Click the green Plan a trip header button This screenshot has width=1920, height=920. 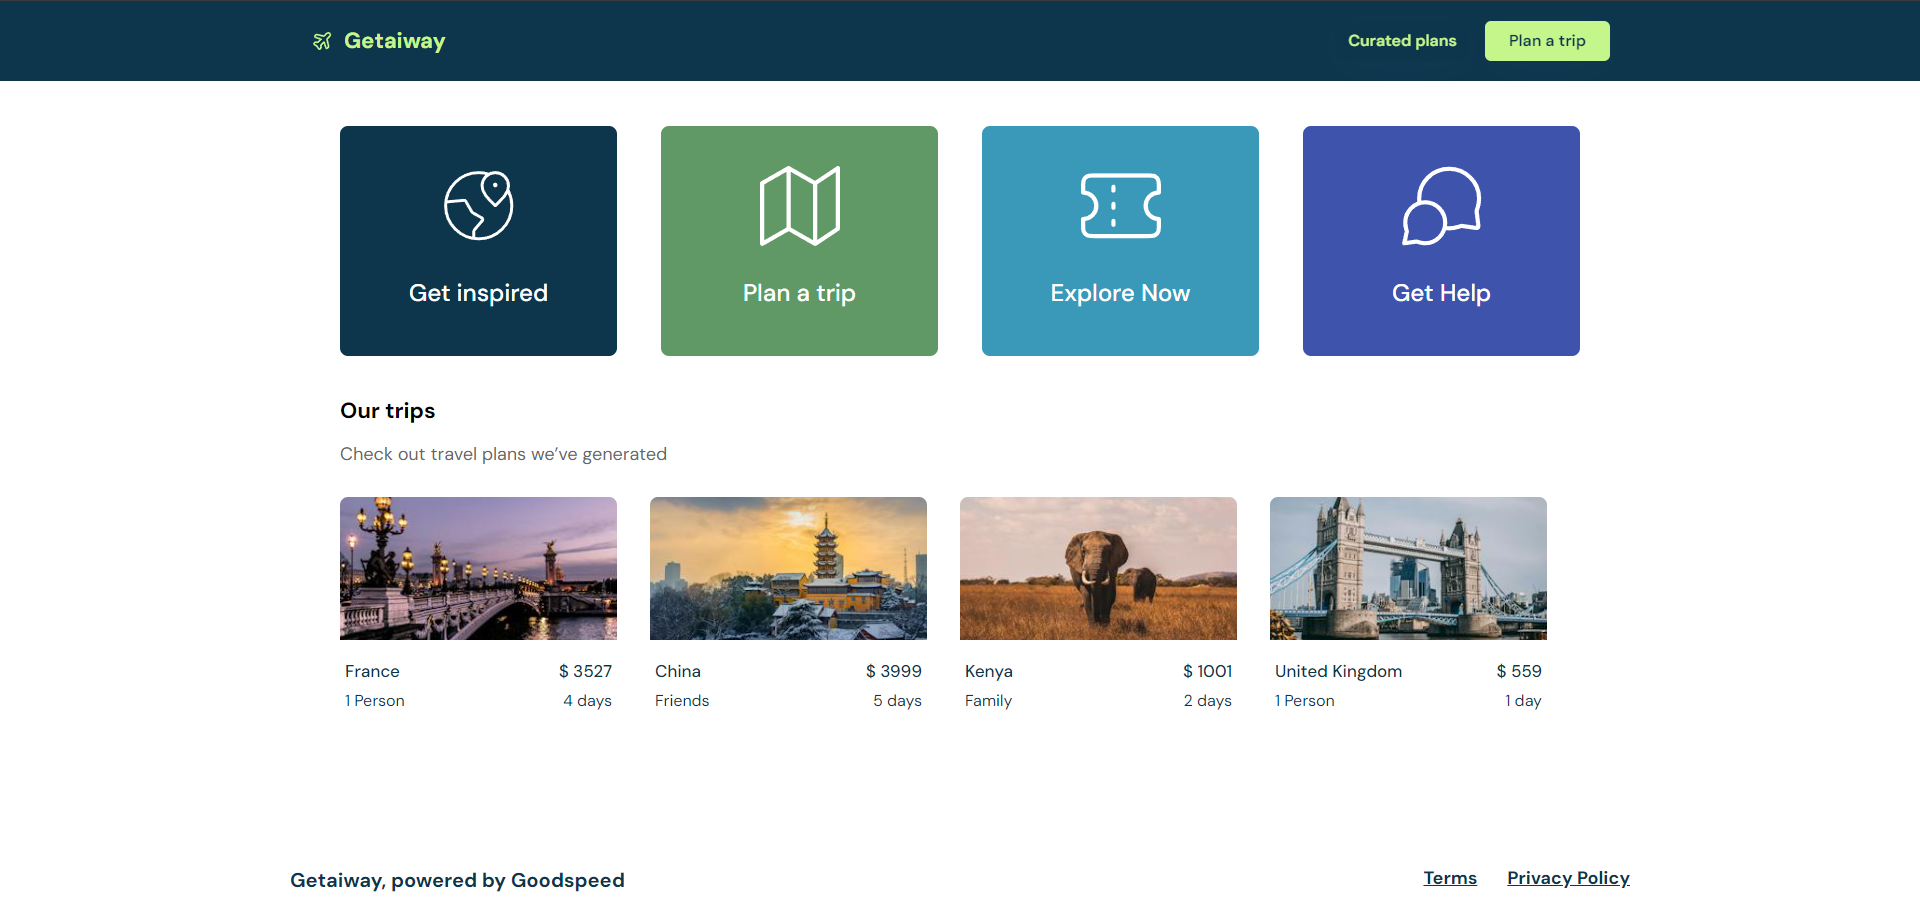tap(1547, 41)
